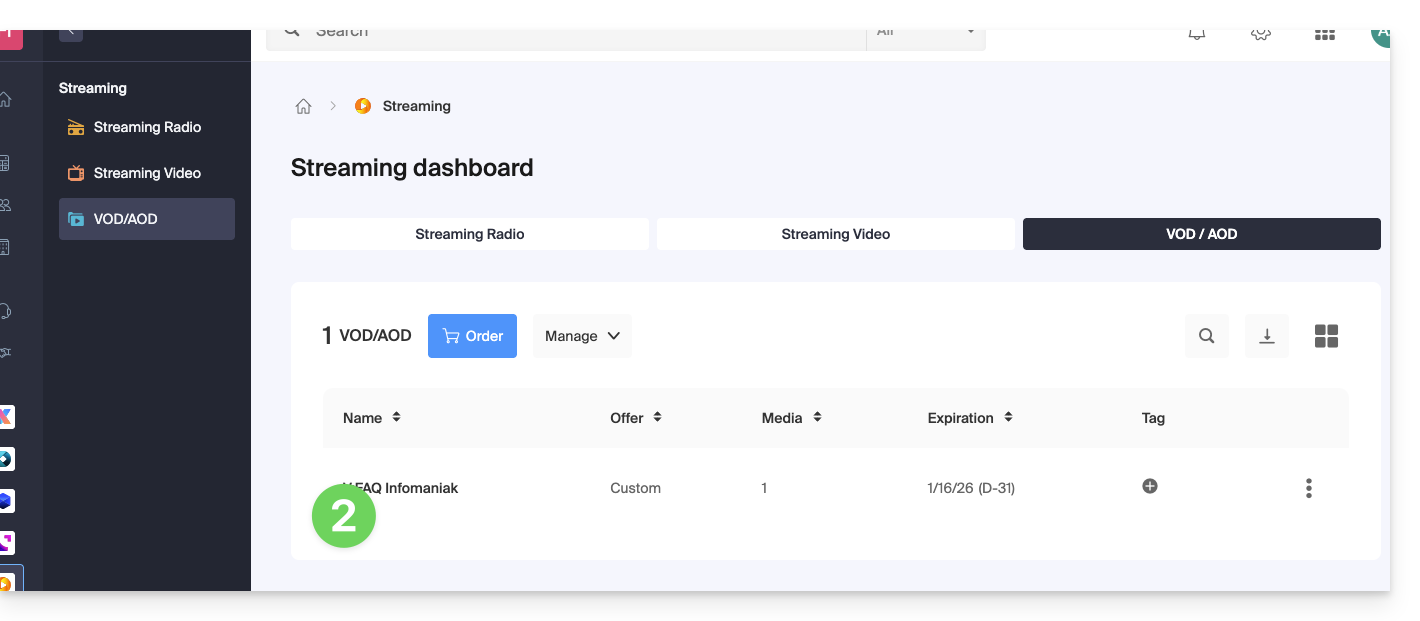Add a tag with the plus icon
The image size is (1420, 621).
coord(1150,486)
